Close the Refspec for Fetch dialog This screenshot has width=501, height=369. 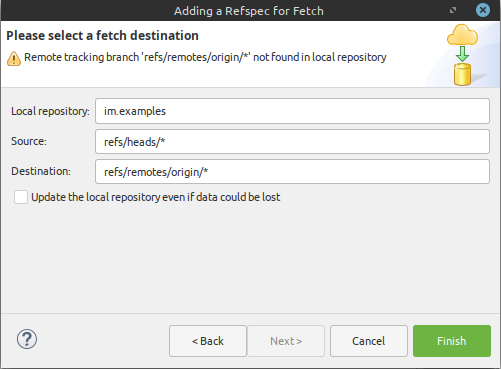click(483, 10)
